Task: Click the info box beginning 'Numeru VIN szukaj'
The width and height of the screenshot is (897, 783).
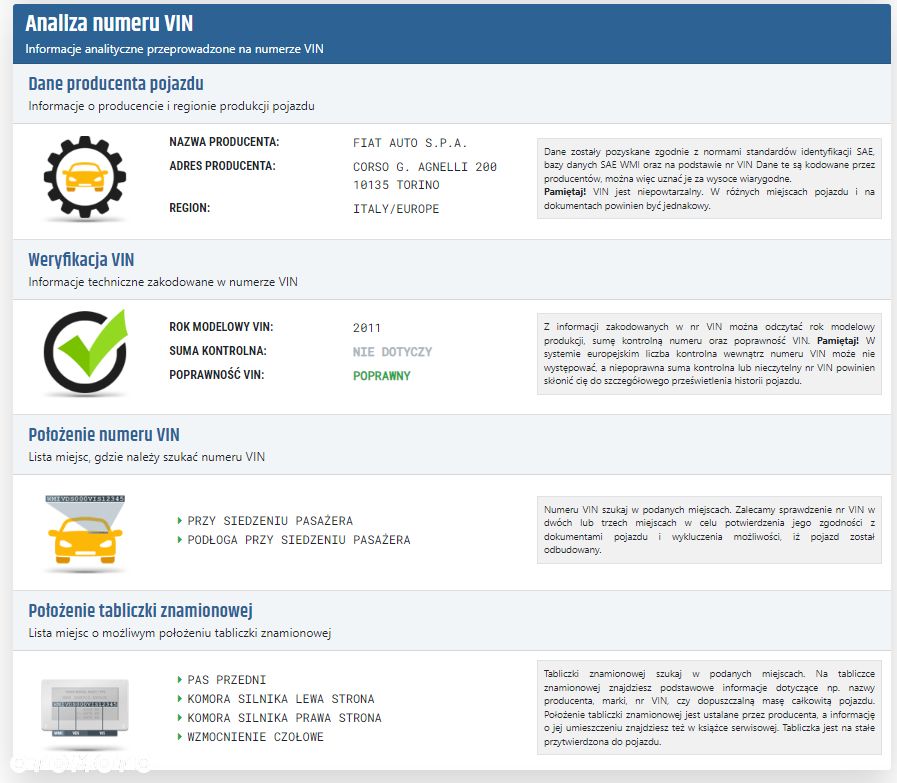Action: click(x=709, y=530)
